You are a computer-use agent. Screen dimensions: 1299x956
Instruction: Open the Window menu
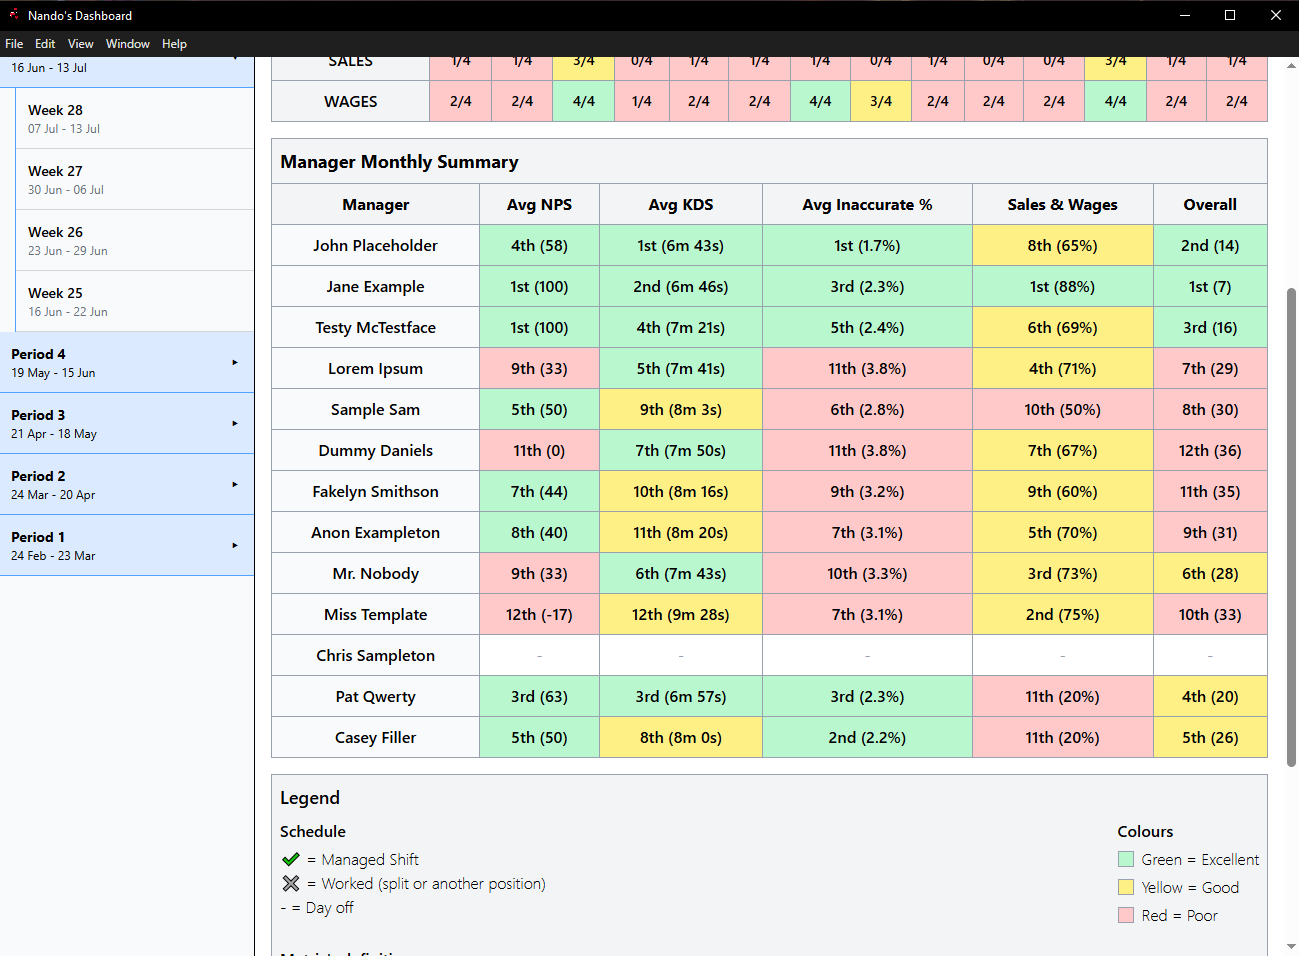(x=127, y=44)
